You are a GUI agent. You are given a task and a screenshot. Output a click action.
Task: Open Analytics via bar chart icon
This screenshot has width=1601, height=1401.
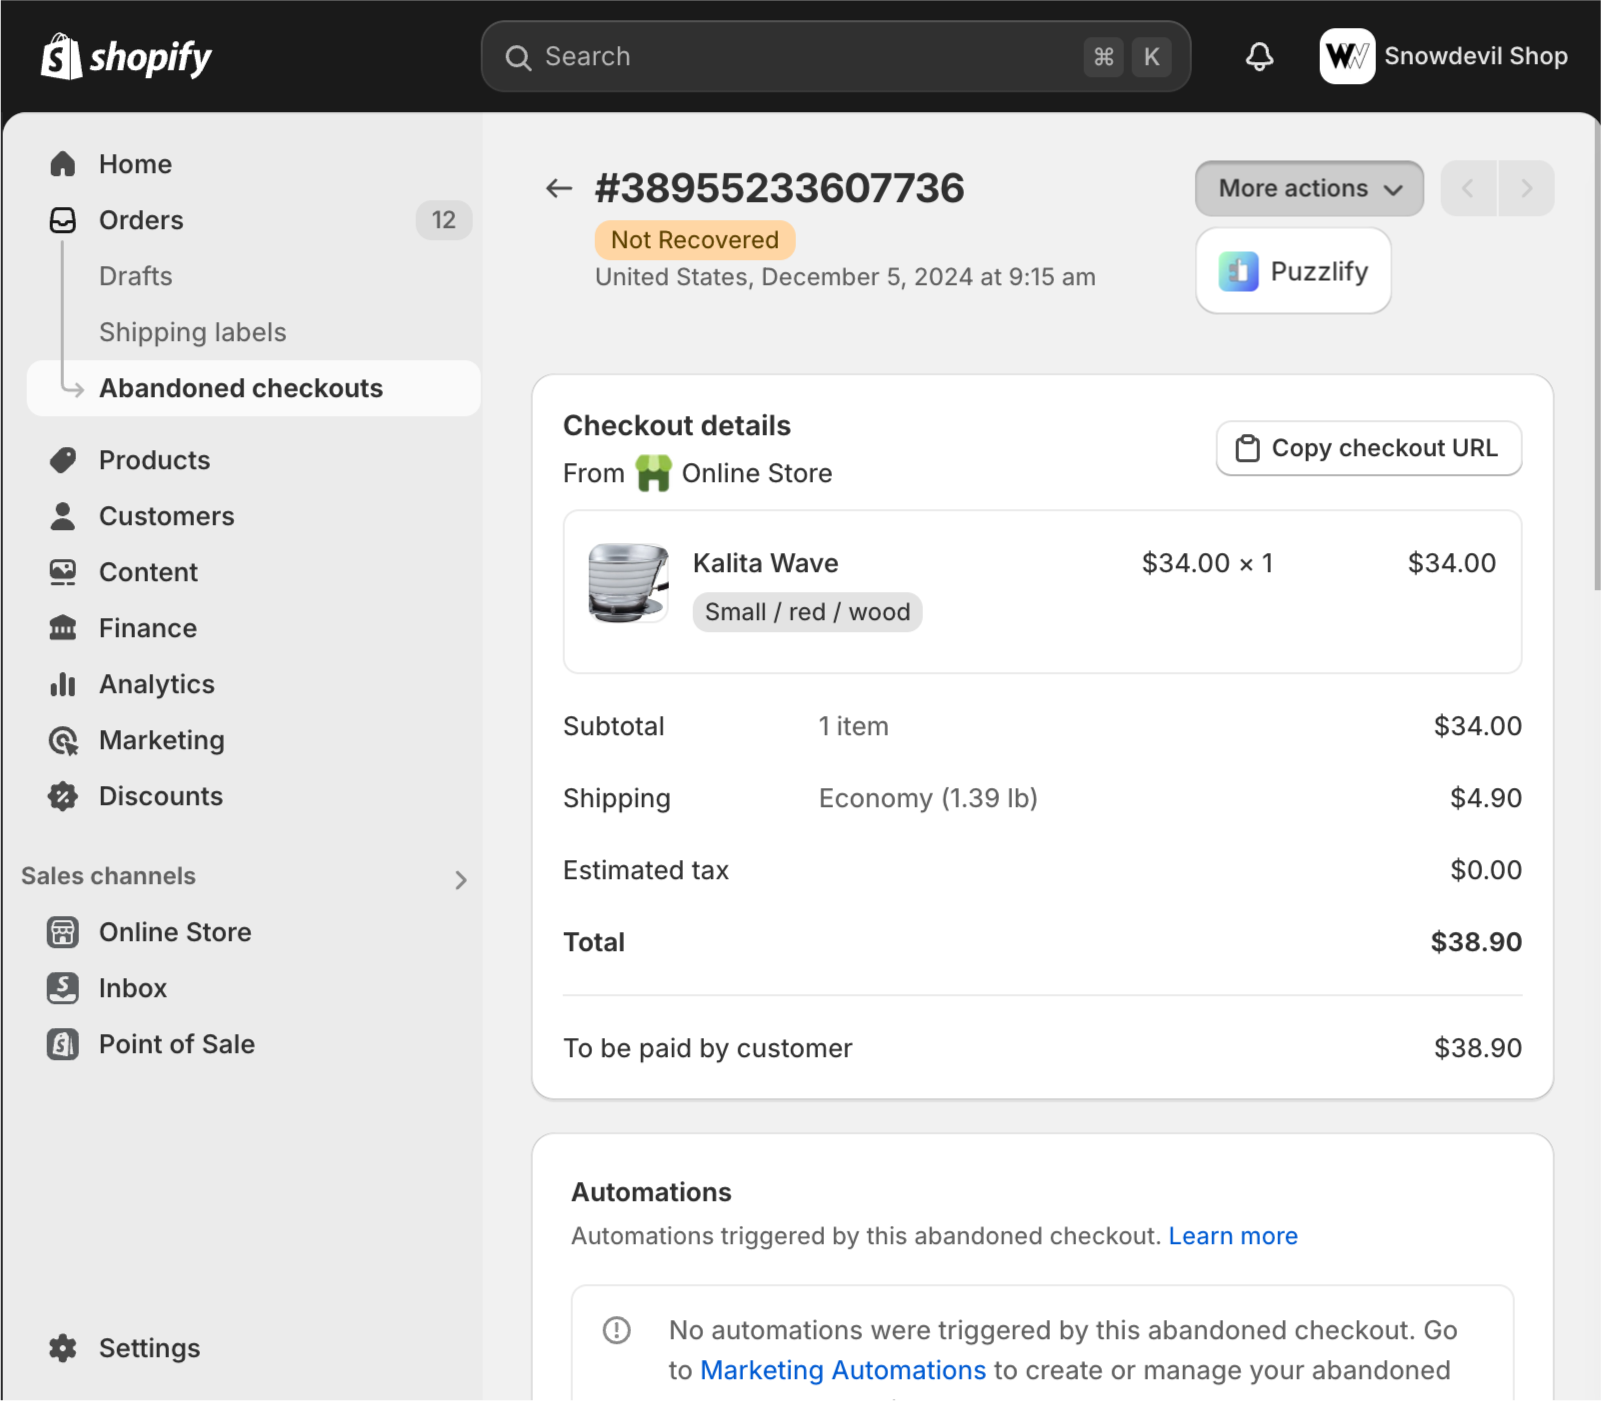coord(63,684)
